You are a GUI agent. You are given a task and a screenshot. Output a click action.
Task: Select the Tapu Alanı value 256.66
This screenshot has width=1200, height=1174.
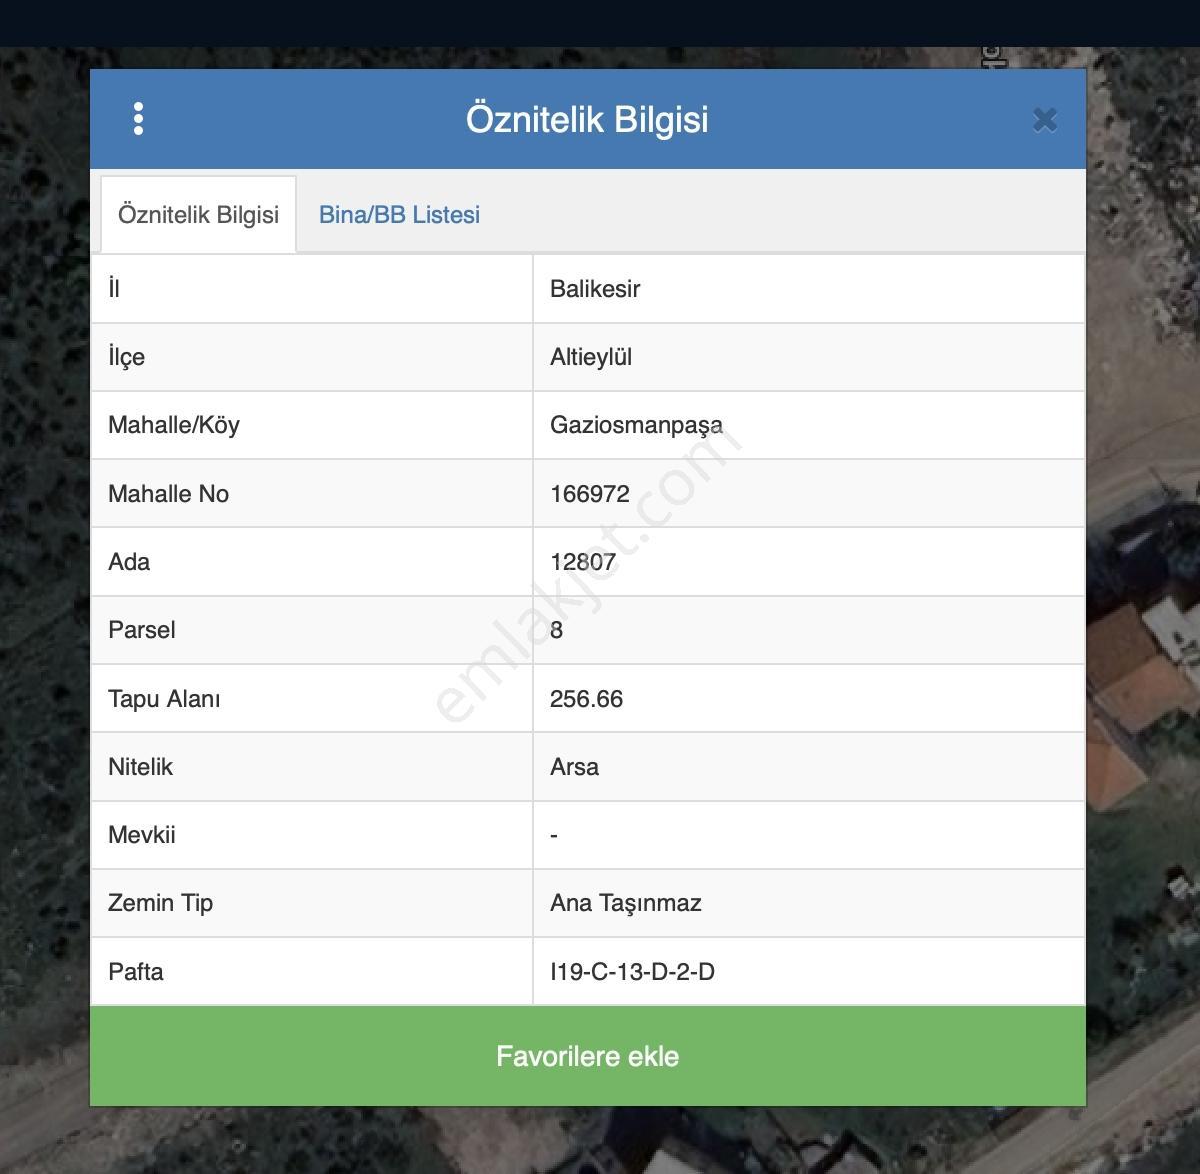coord(586,699)
